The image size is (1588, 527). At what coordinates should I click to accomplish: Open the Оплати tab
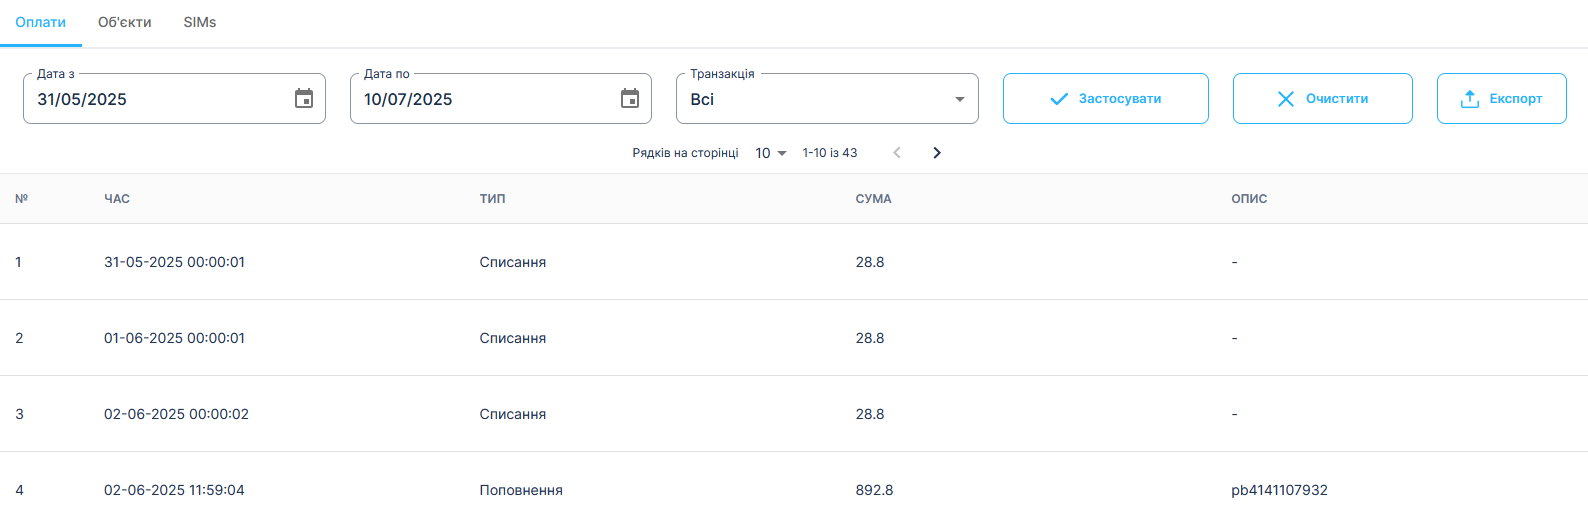click(41, 22)
